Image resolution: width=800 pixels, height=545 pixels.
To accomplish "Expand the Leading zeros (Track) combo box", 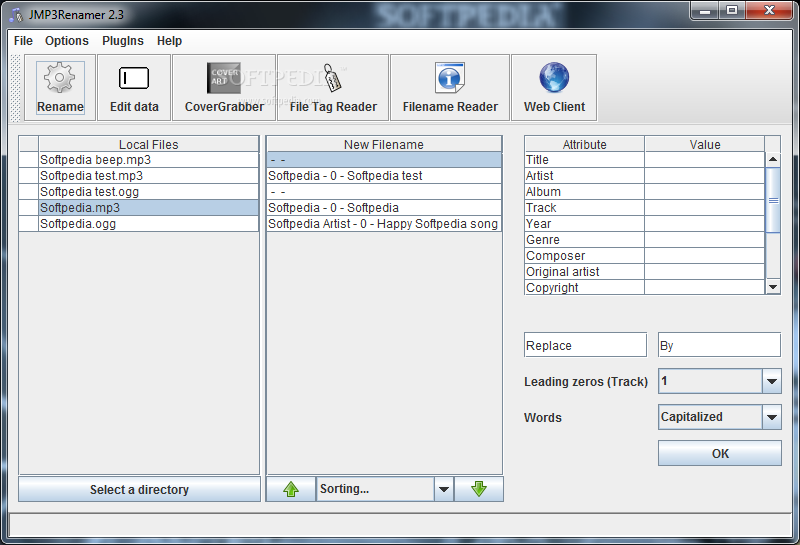I will 771,381.
